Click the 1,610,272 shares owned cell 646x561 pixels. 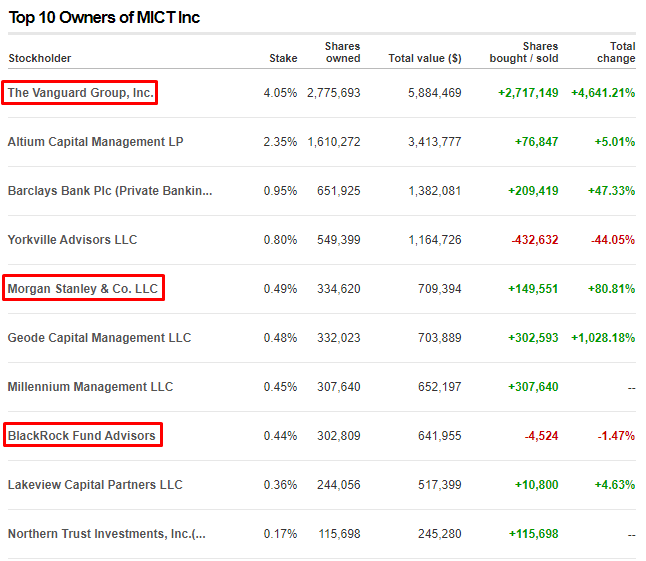pyautogui.click(x=334, y=142)
